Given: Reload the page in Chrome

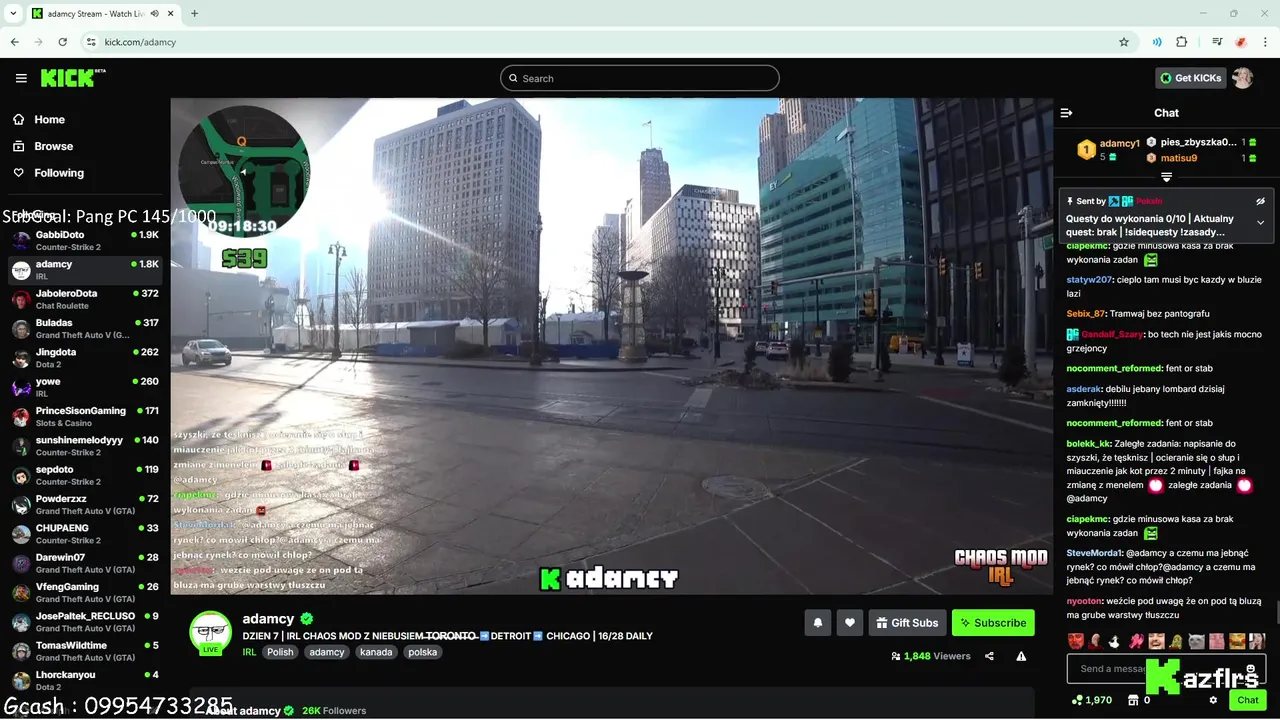Looking at the screenshot, I should [x=63, y=42].
